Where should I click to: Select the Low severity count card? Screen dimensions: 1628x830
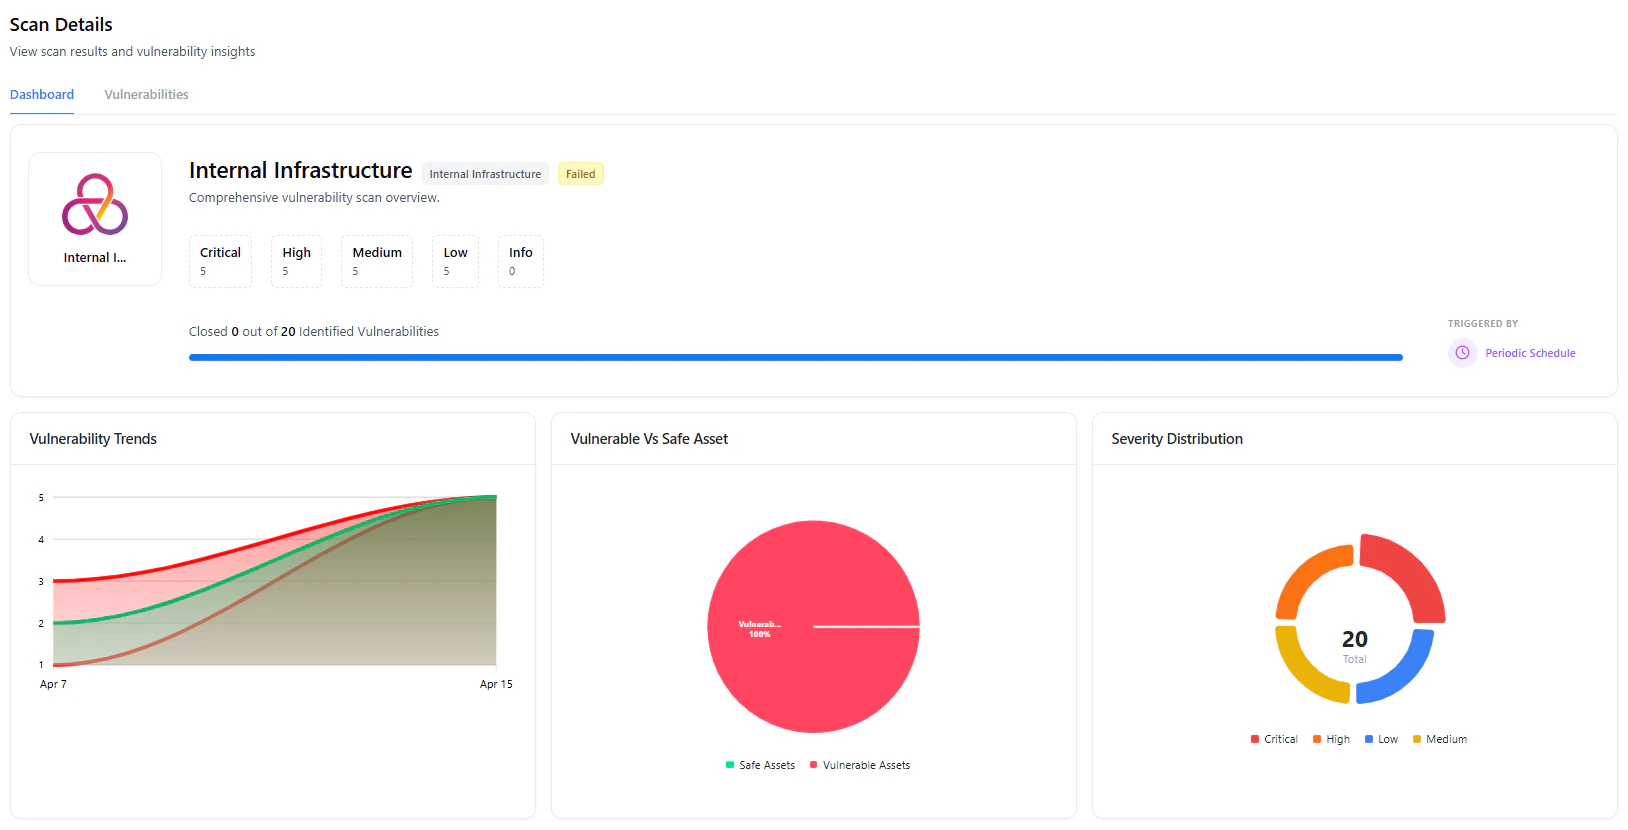(x=455, y=261)
